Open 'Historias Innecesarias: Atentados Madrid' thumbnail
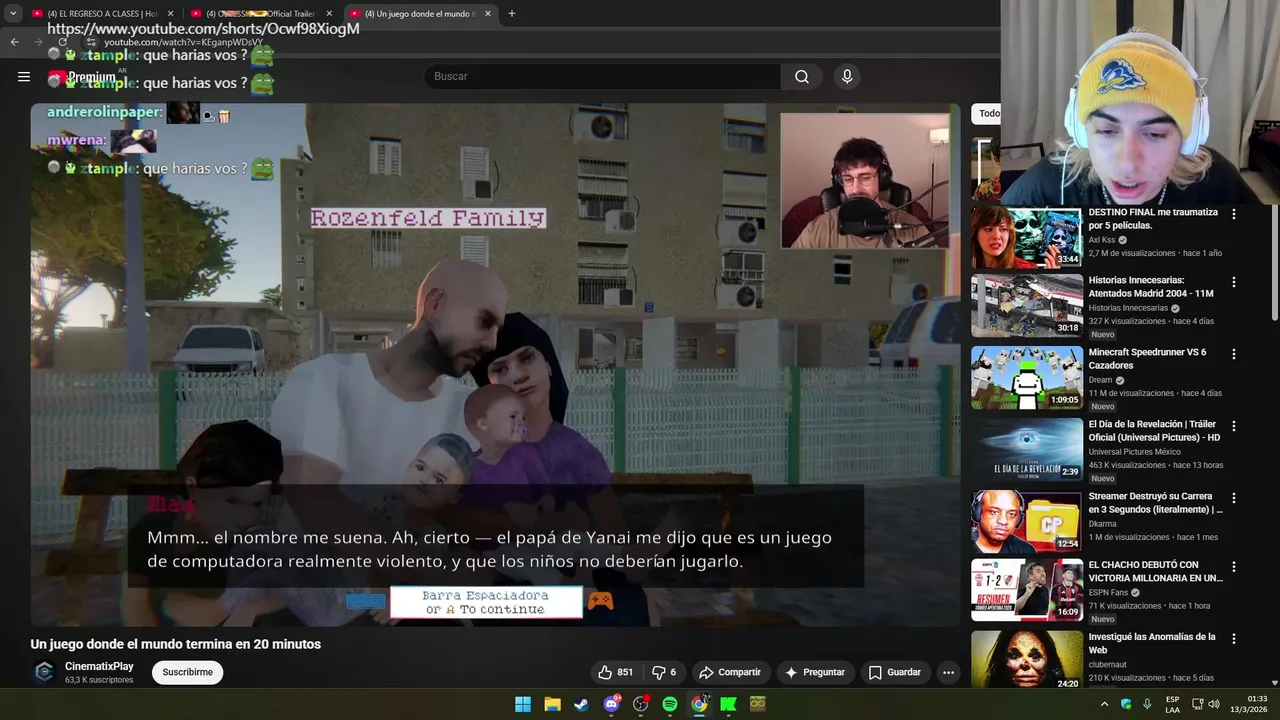1280x720 pixels. click(x=1027, y=306)
